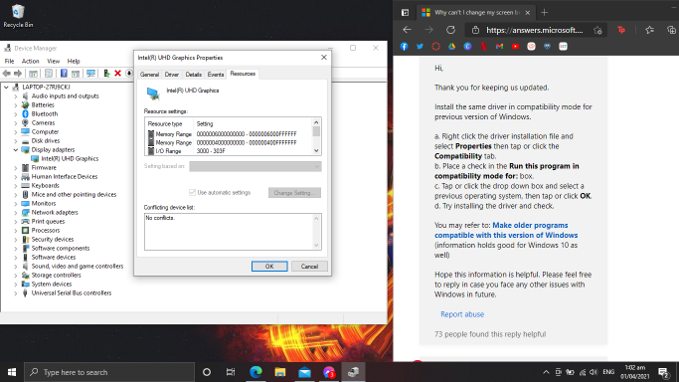Expand the Network adapters node
This screenshot has height=382, width=679.
click(x=16, y=213)
